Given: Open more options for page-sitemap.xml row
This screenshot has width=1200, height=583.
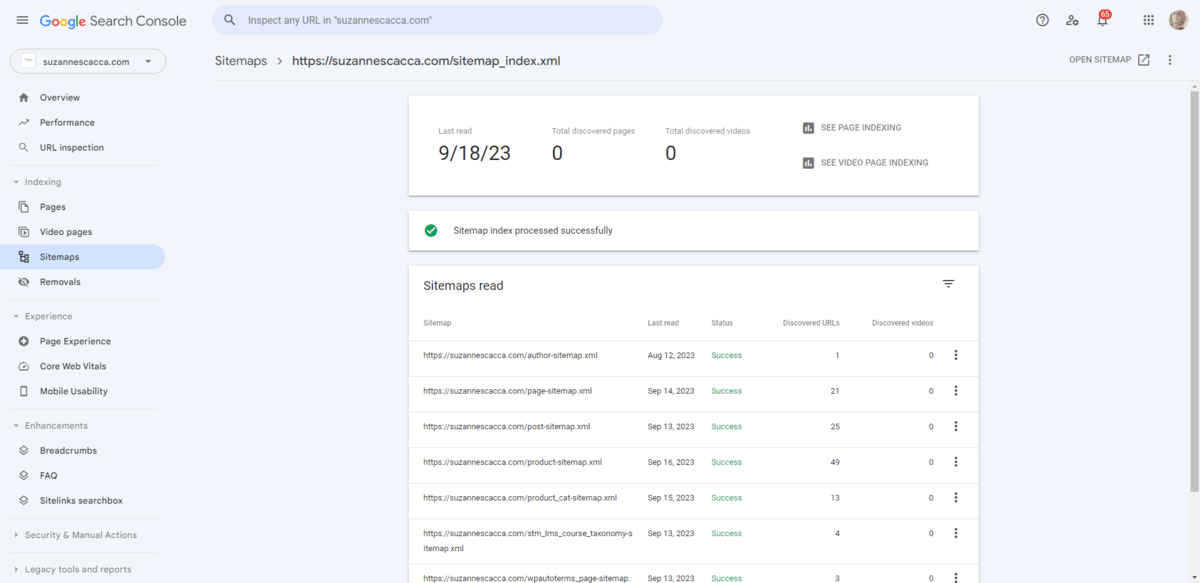Looking at the screenshot, I should [955, 391].
